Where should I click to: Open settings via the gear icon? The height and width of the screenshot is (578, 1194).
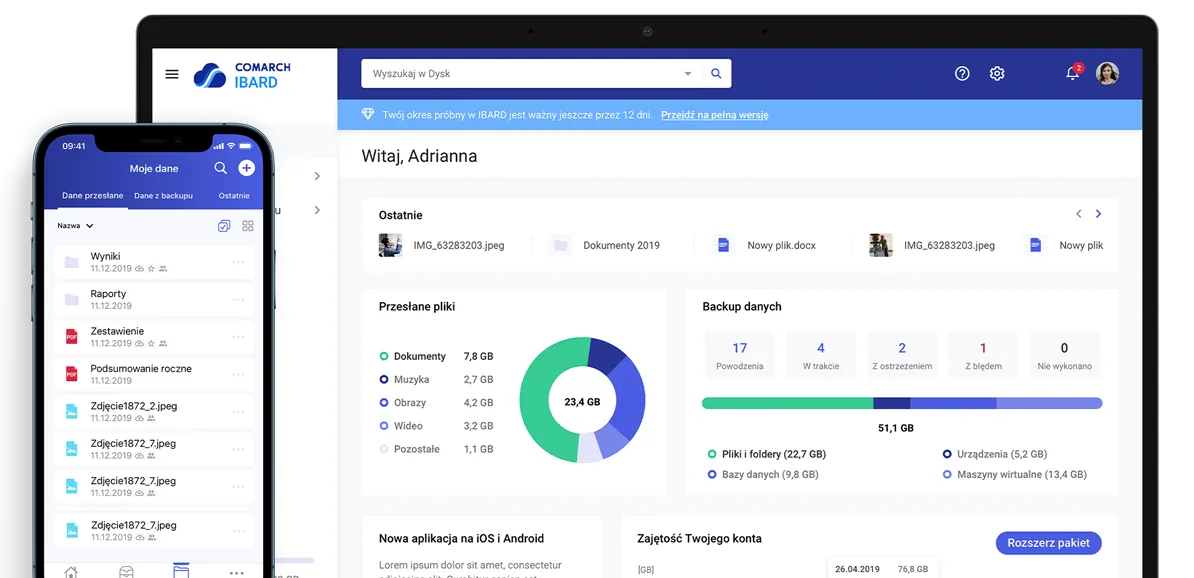(997, 74)
